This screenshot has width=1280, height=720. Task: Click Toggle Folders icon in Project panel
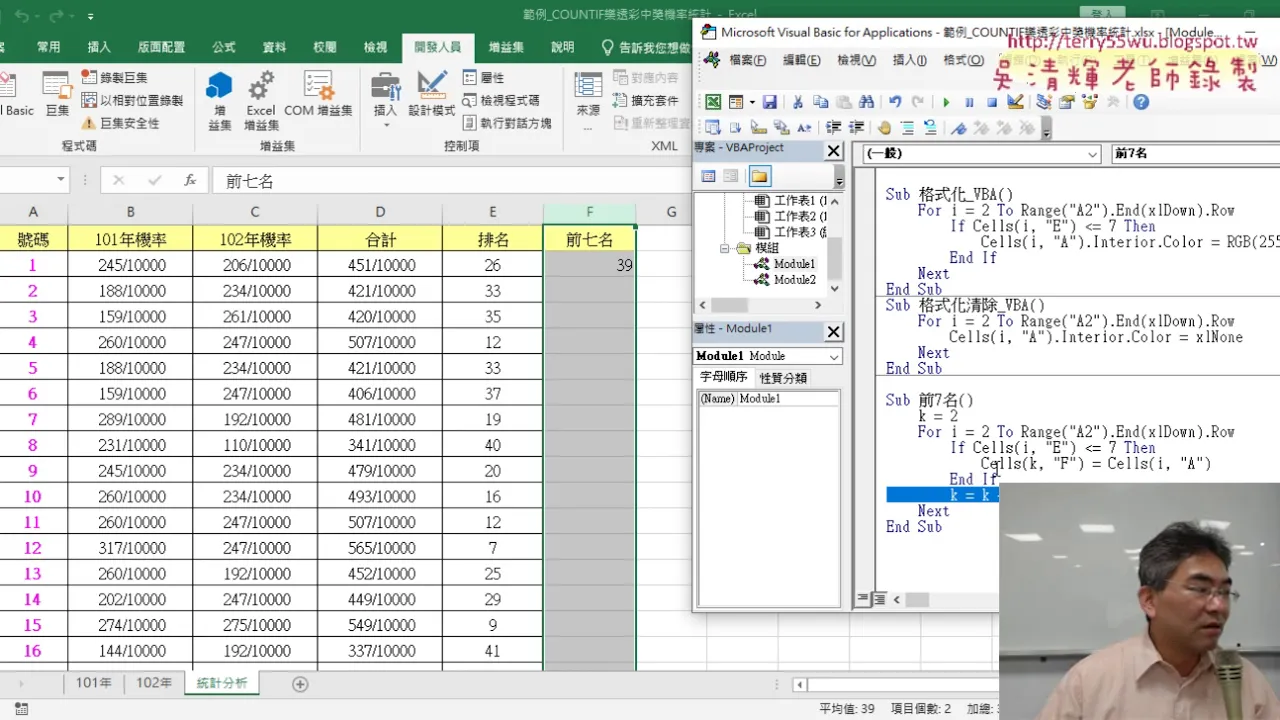click(x=760, y=176)
